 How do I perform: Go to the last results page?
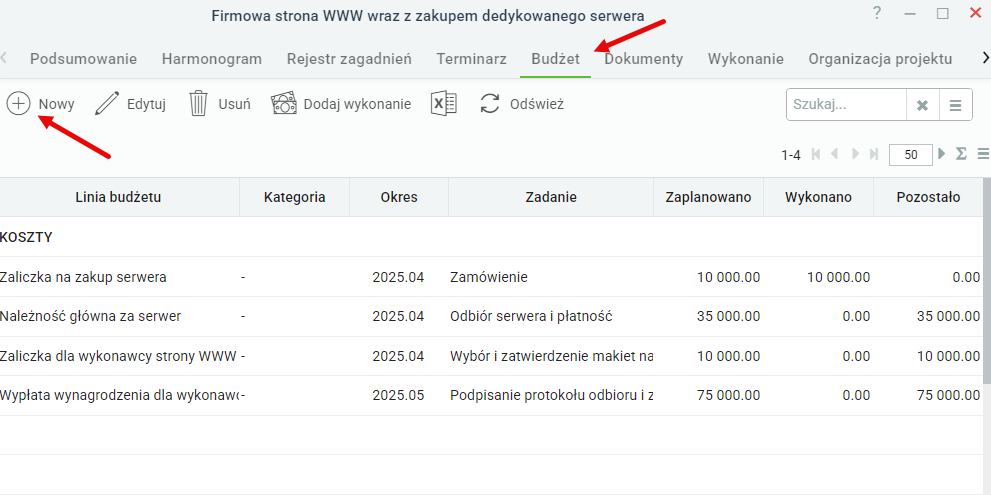(874, 154)
